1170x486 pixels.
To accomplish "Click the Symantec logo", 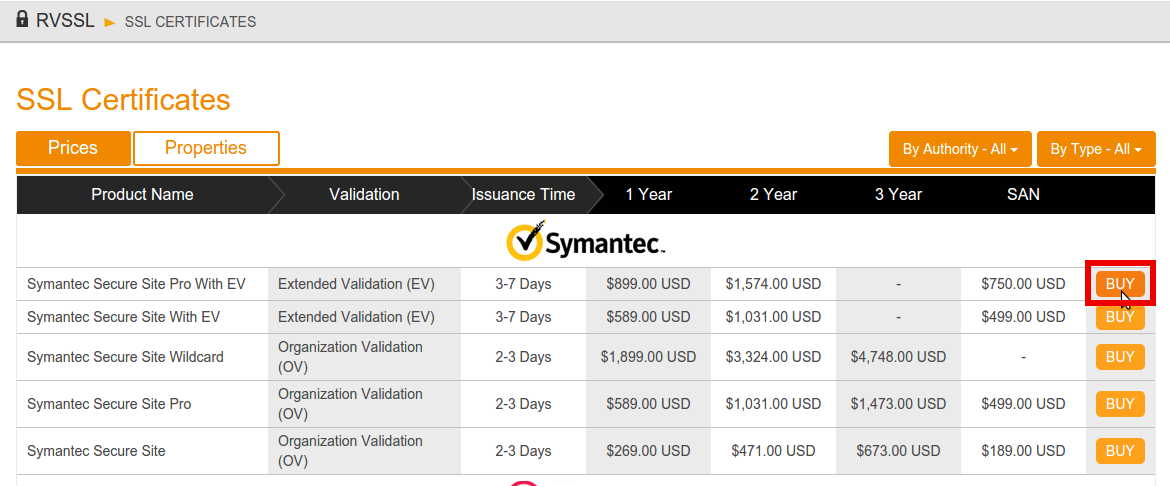I will [x=585, y=242].
